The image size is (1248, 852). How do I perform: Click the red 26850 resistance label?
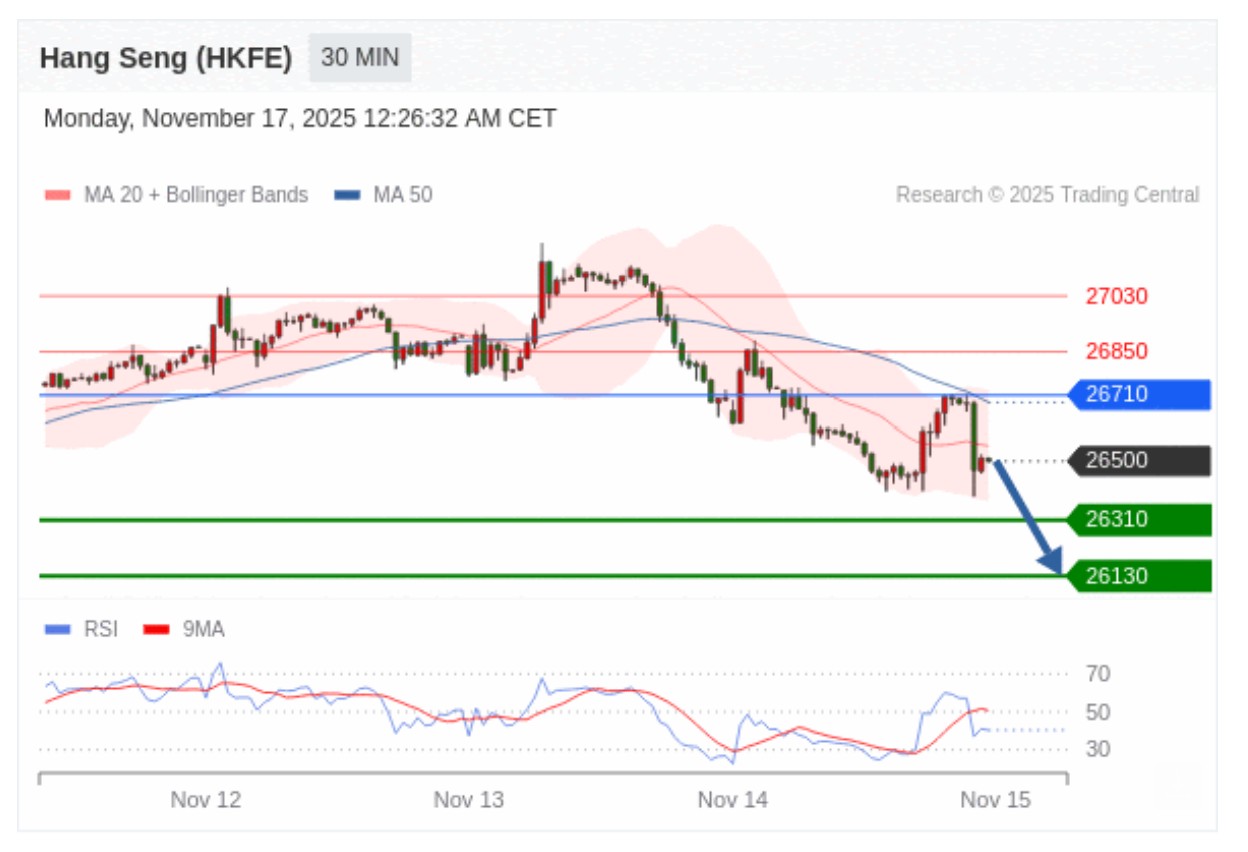point(1116,351)
